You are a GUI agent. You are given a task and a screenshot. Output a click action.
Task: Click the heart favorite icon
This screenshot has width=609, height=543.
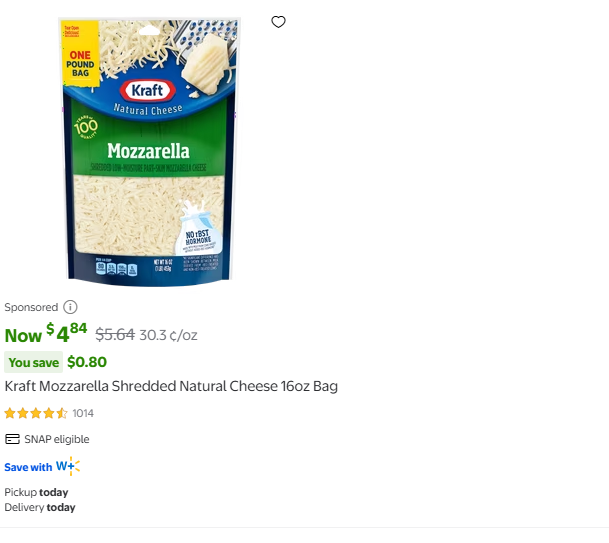278,22
